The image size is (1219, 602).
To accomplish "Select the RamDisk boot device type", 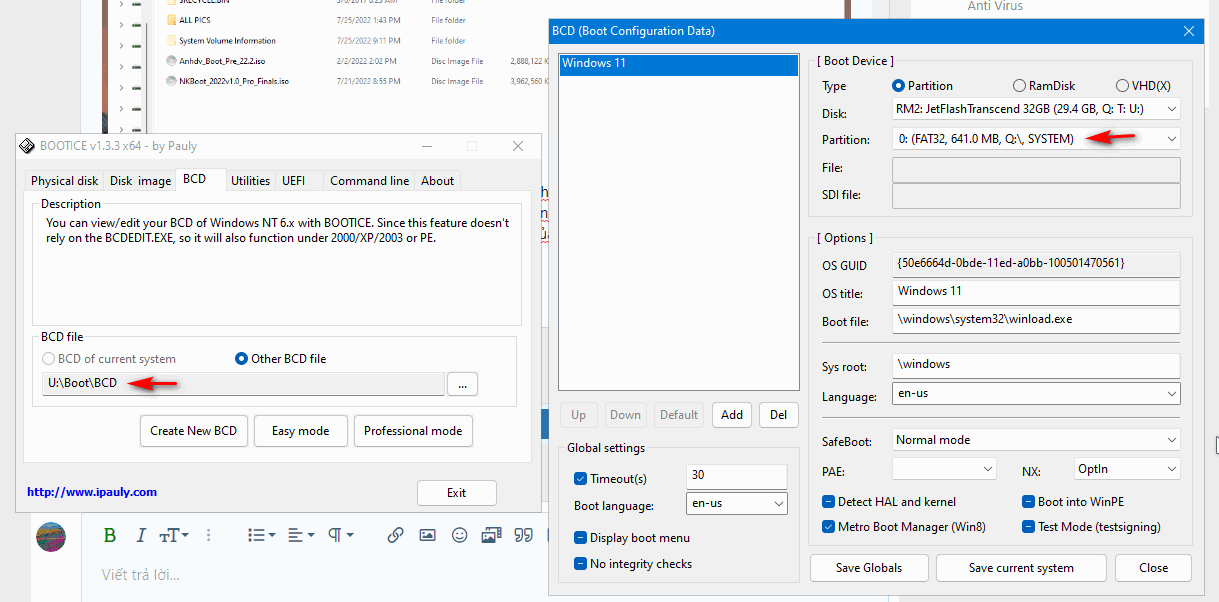I will click(1019, 86).
